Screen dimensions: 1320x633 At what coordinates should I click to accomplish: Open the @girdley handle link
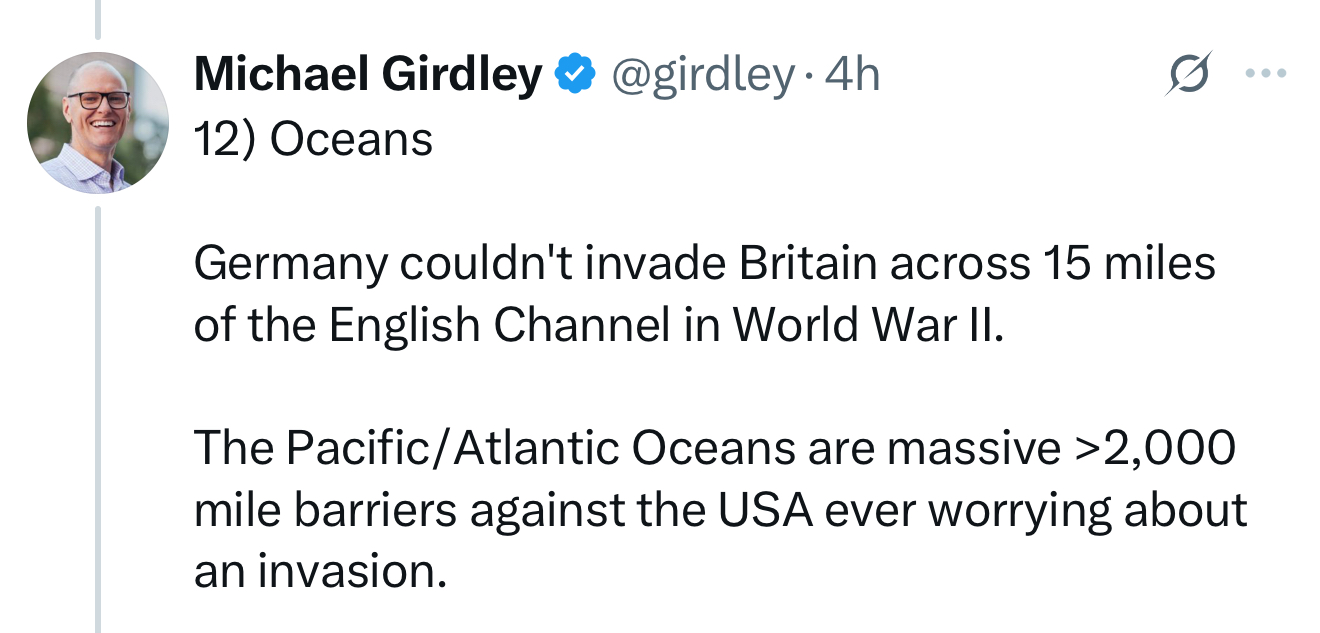point(702,74)
